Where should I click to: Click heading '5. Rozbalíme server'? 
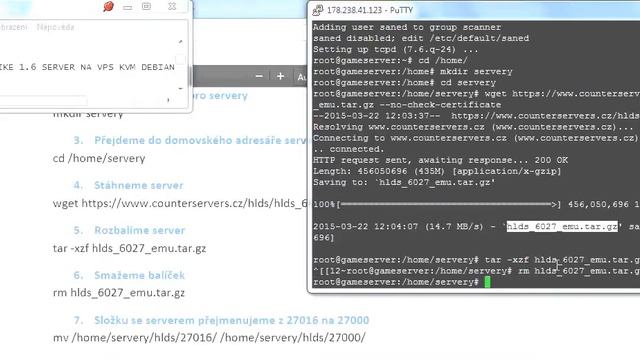point(129,230)
